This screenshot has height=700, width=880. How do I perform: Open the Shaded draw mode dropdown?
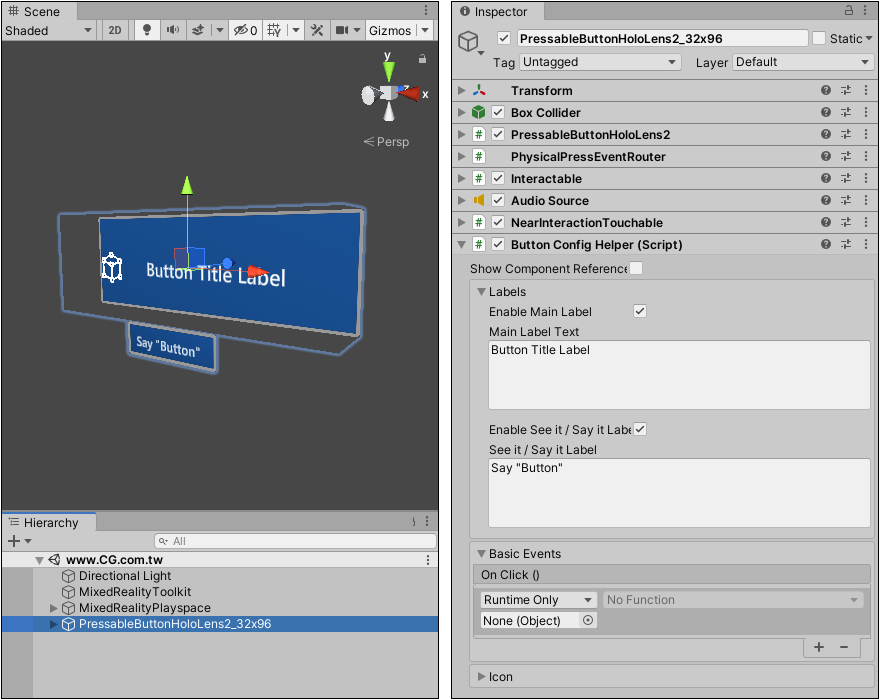(48, 30)
